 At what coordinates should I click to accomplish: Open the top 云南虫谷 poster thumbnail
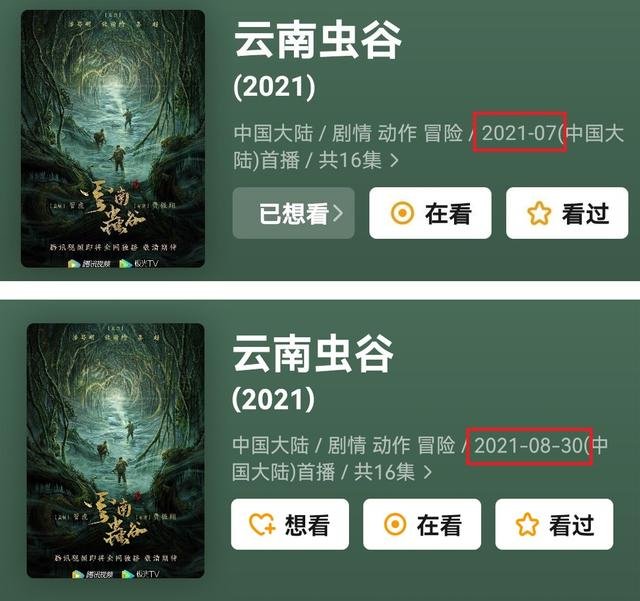113,139
